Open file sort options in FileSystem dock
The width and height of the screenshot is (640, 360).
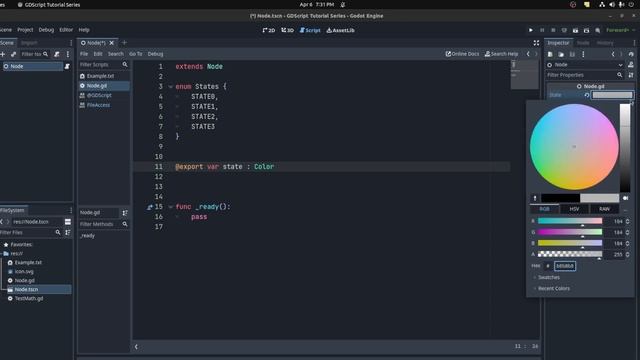pyautogui.click(x=68, y=232)
